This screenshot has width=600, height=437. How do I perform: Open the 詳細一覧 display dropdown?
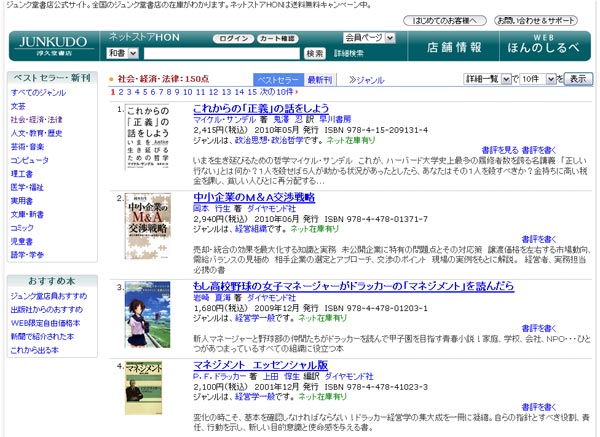point(487,79)
